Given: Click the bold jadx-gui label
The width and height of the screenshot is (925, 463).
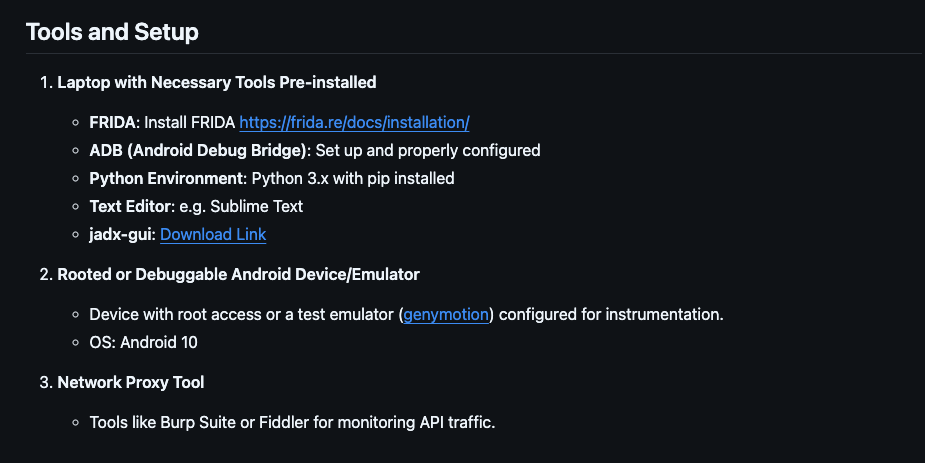Looking at the screenshot, I should tap(121, 235).
